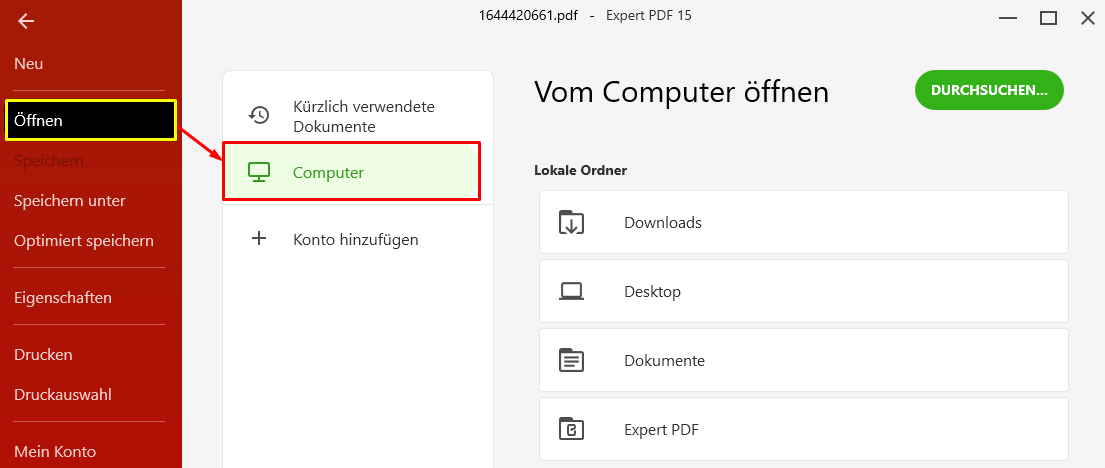Maximize the Expert PDF window
The height and width of the screenshot is (468, 1105).
coord(1049,18)
